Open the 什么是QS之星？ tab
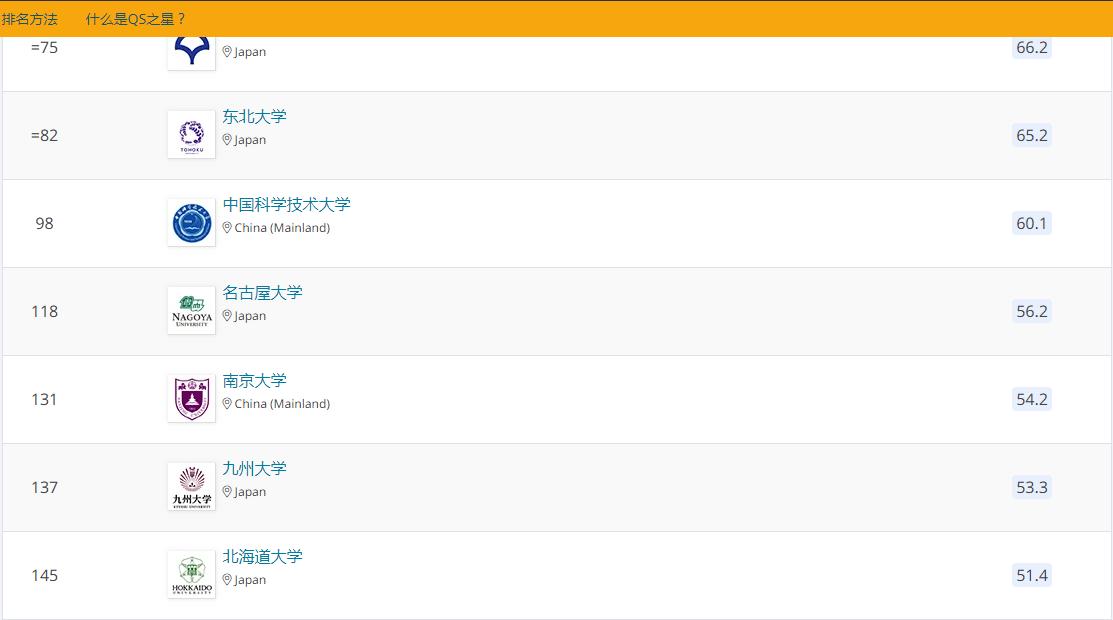This screenshot has width=1113, height=620. click(x=136, y=19)
